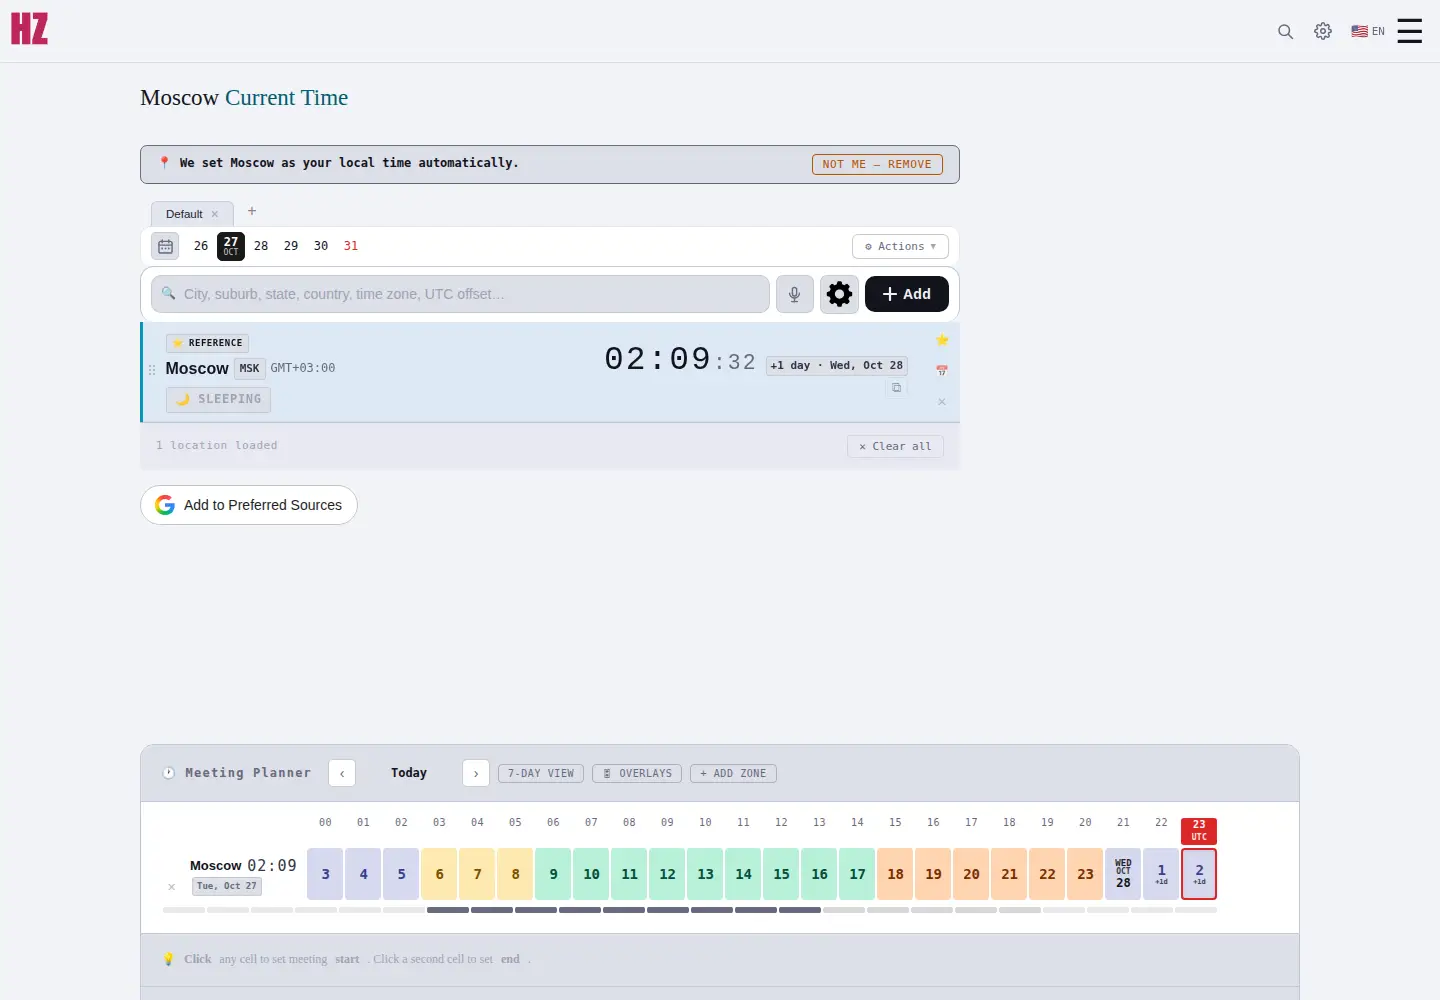This screenshot has height=1000, width=1440.
Task: Open the calendar date picker icon
Action: click(x=166, y=246)
